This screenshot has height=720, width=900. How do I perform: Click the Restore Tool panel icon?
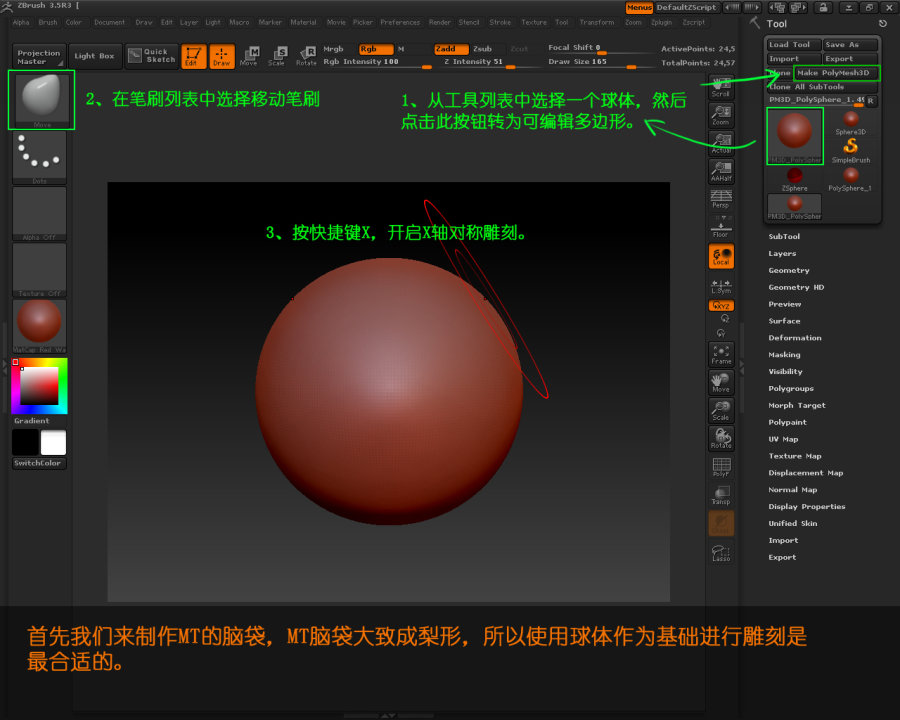(x=882, y=24)
